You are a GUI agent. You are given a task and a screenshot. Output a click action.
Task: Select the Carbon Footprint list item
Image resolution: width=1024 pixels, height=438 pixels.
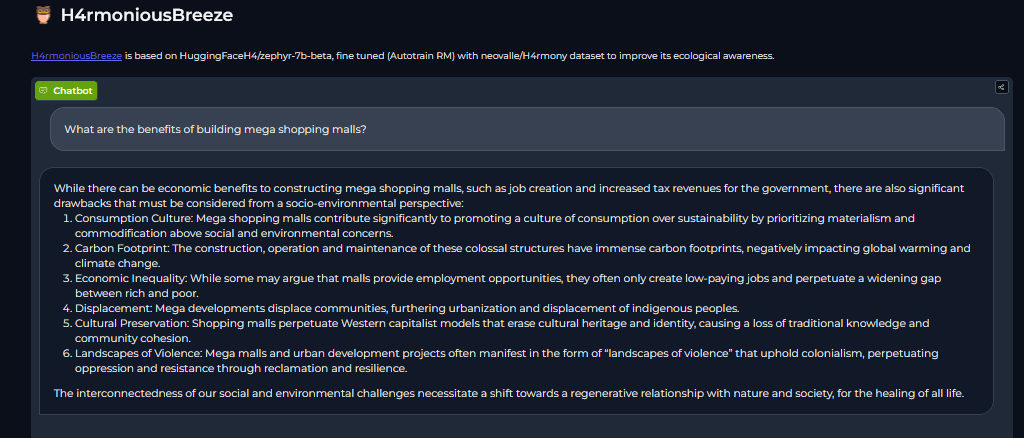(x=520, y=255)
